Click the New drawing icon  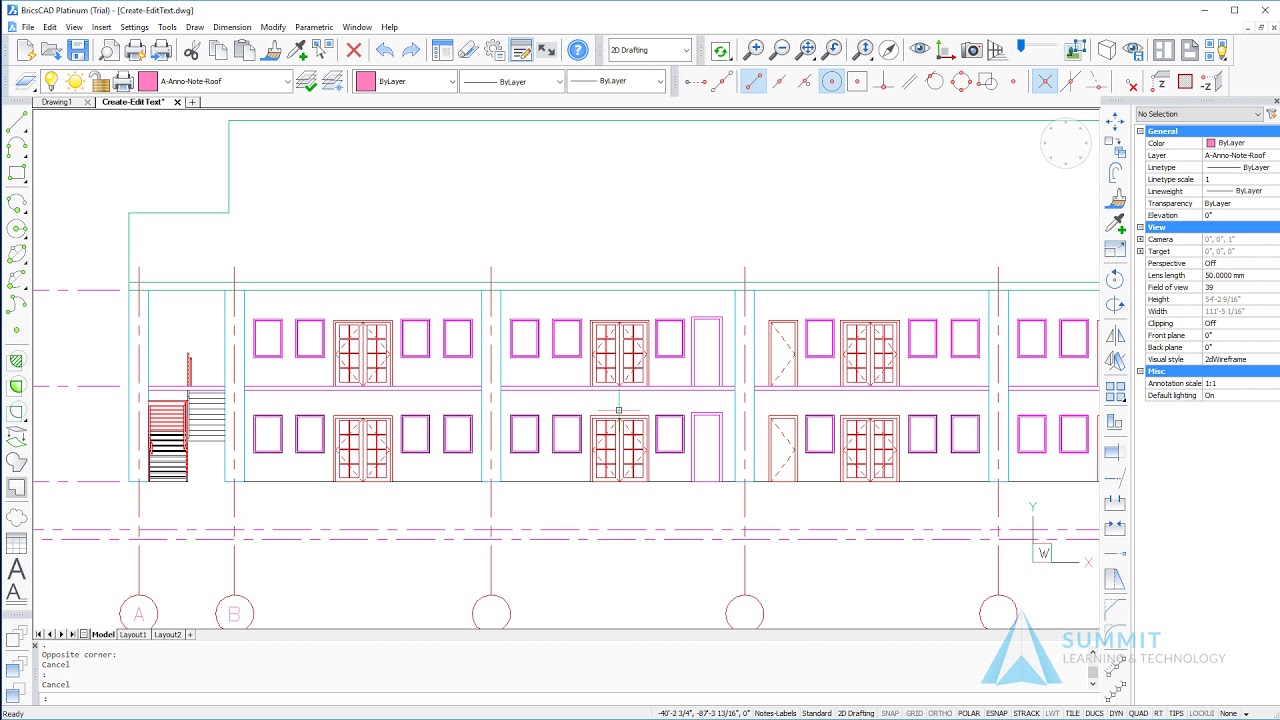[x=26, y=50]
